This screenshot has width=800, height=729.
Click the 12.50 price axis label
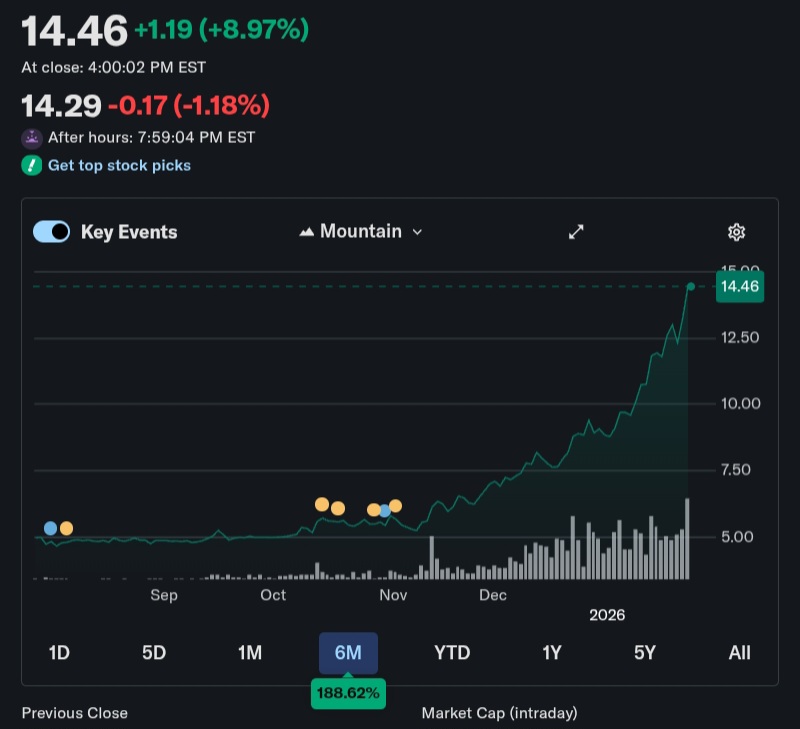[740, 338]
